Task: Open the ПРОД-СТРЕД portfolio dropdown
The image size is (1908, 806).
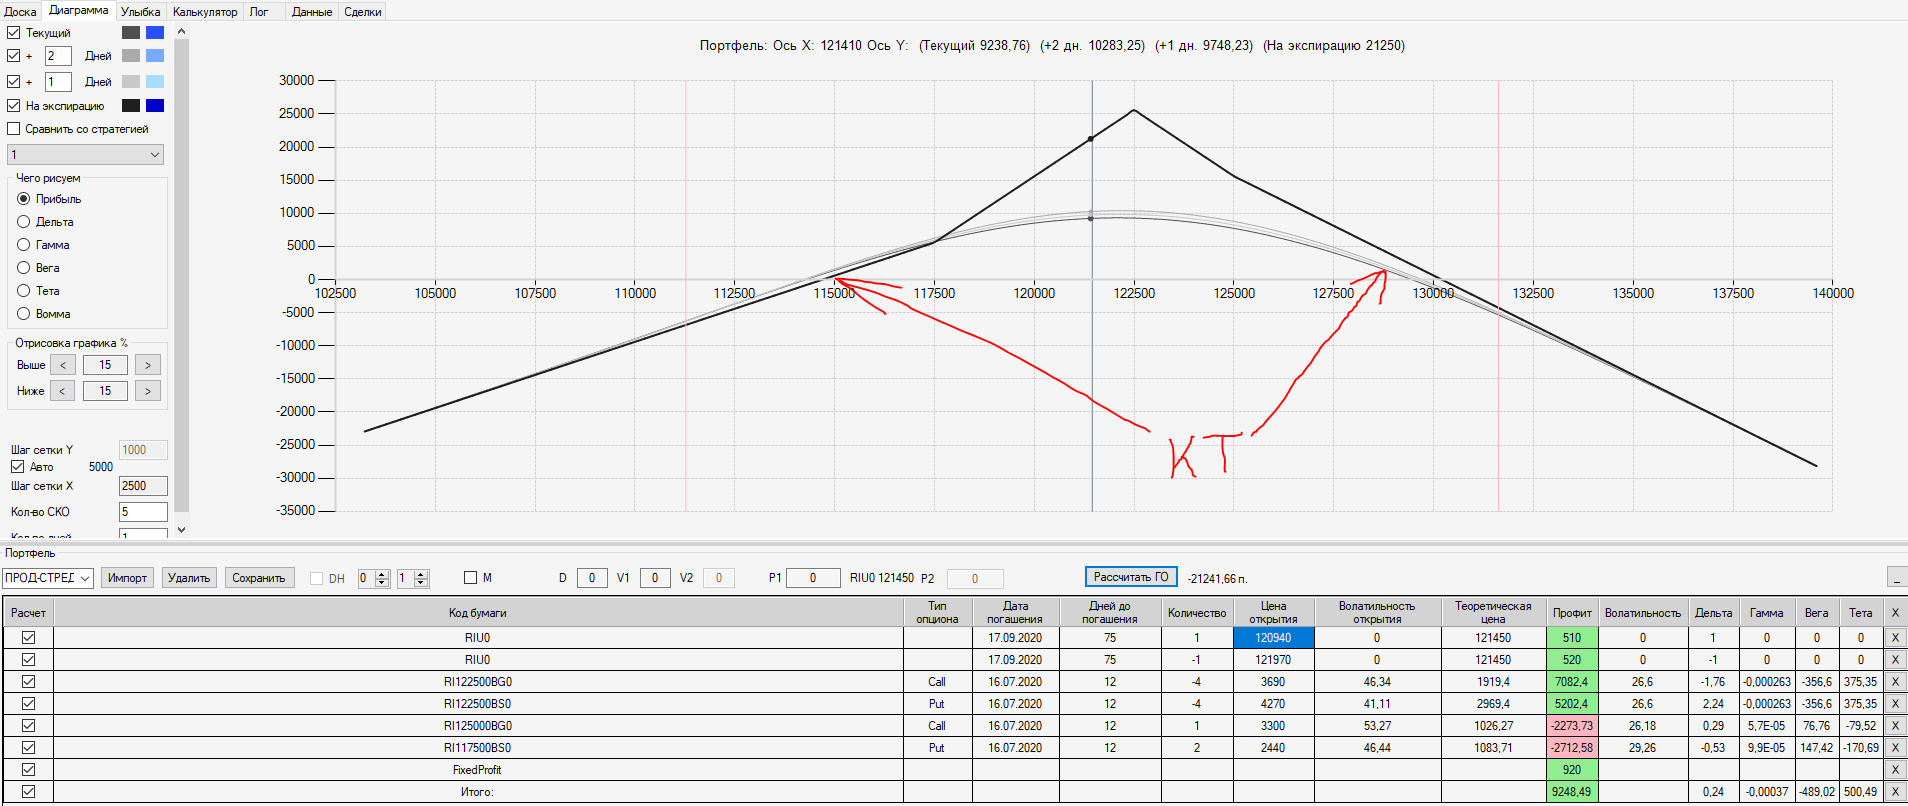Action: point(48,578)
